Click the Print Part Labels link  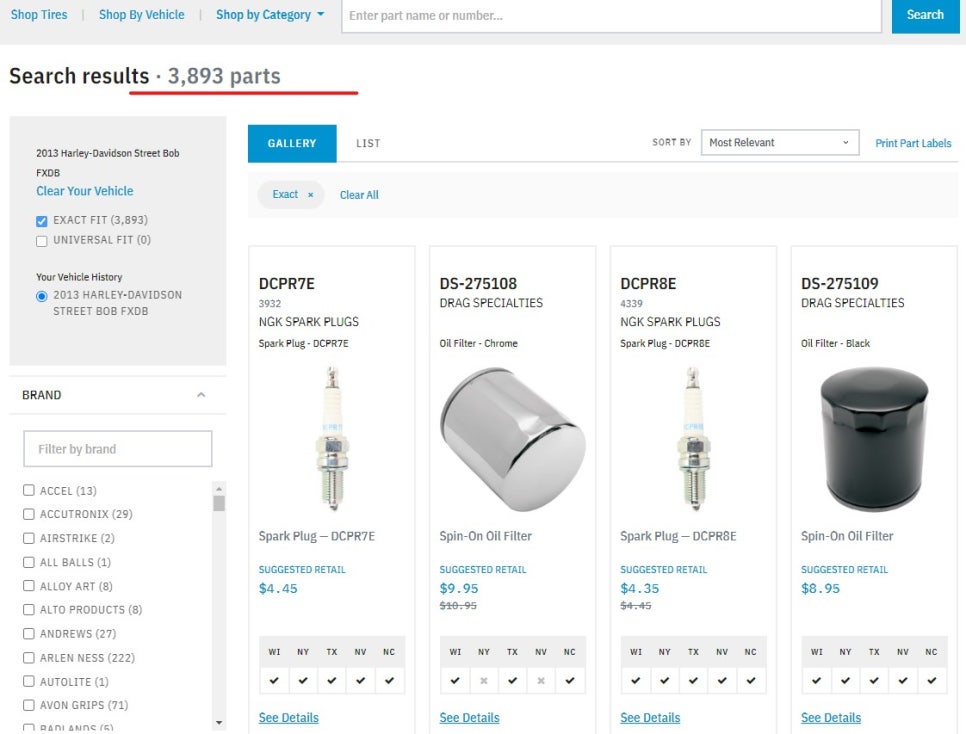click(913, 143)
